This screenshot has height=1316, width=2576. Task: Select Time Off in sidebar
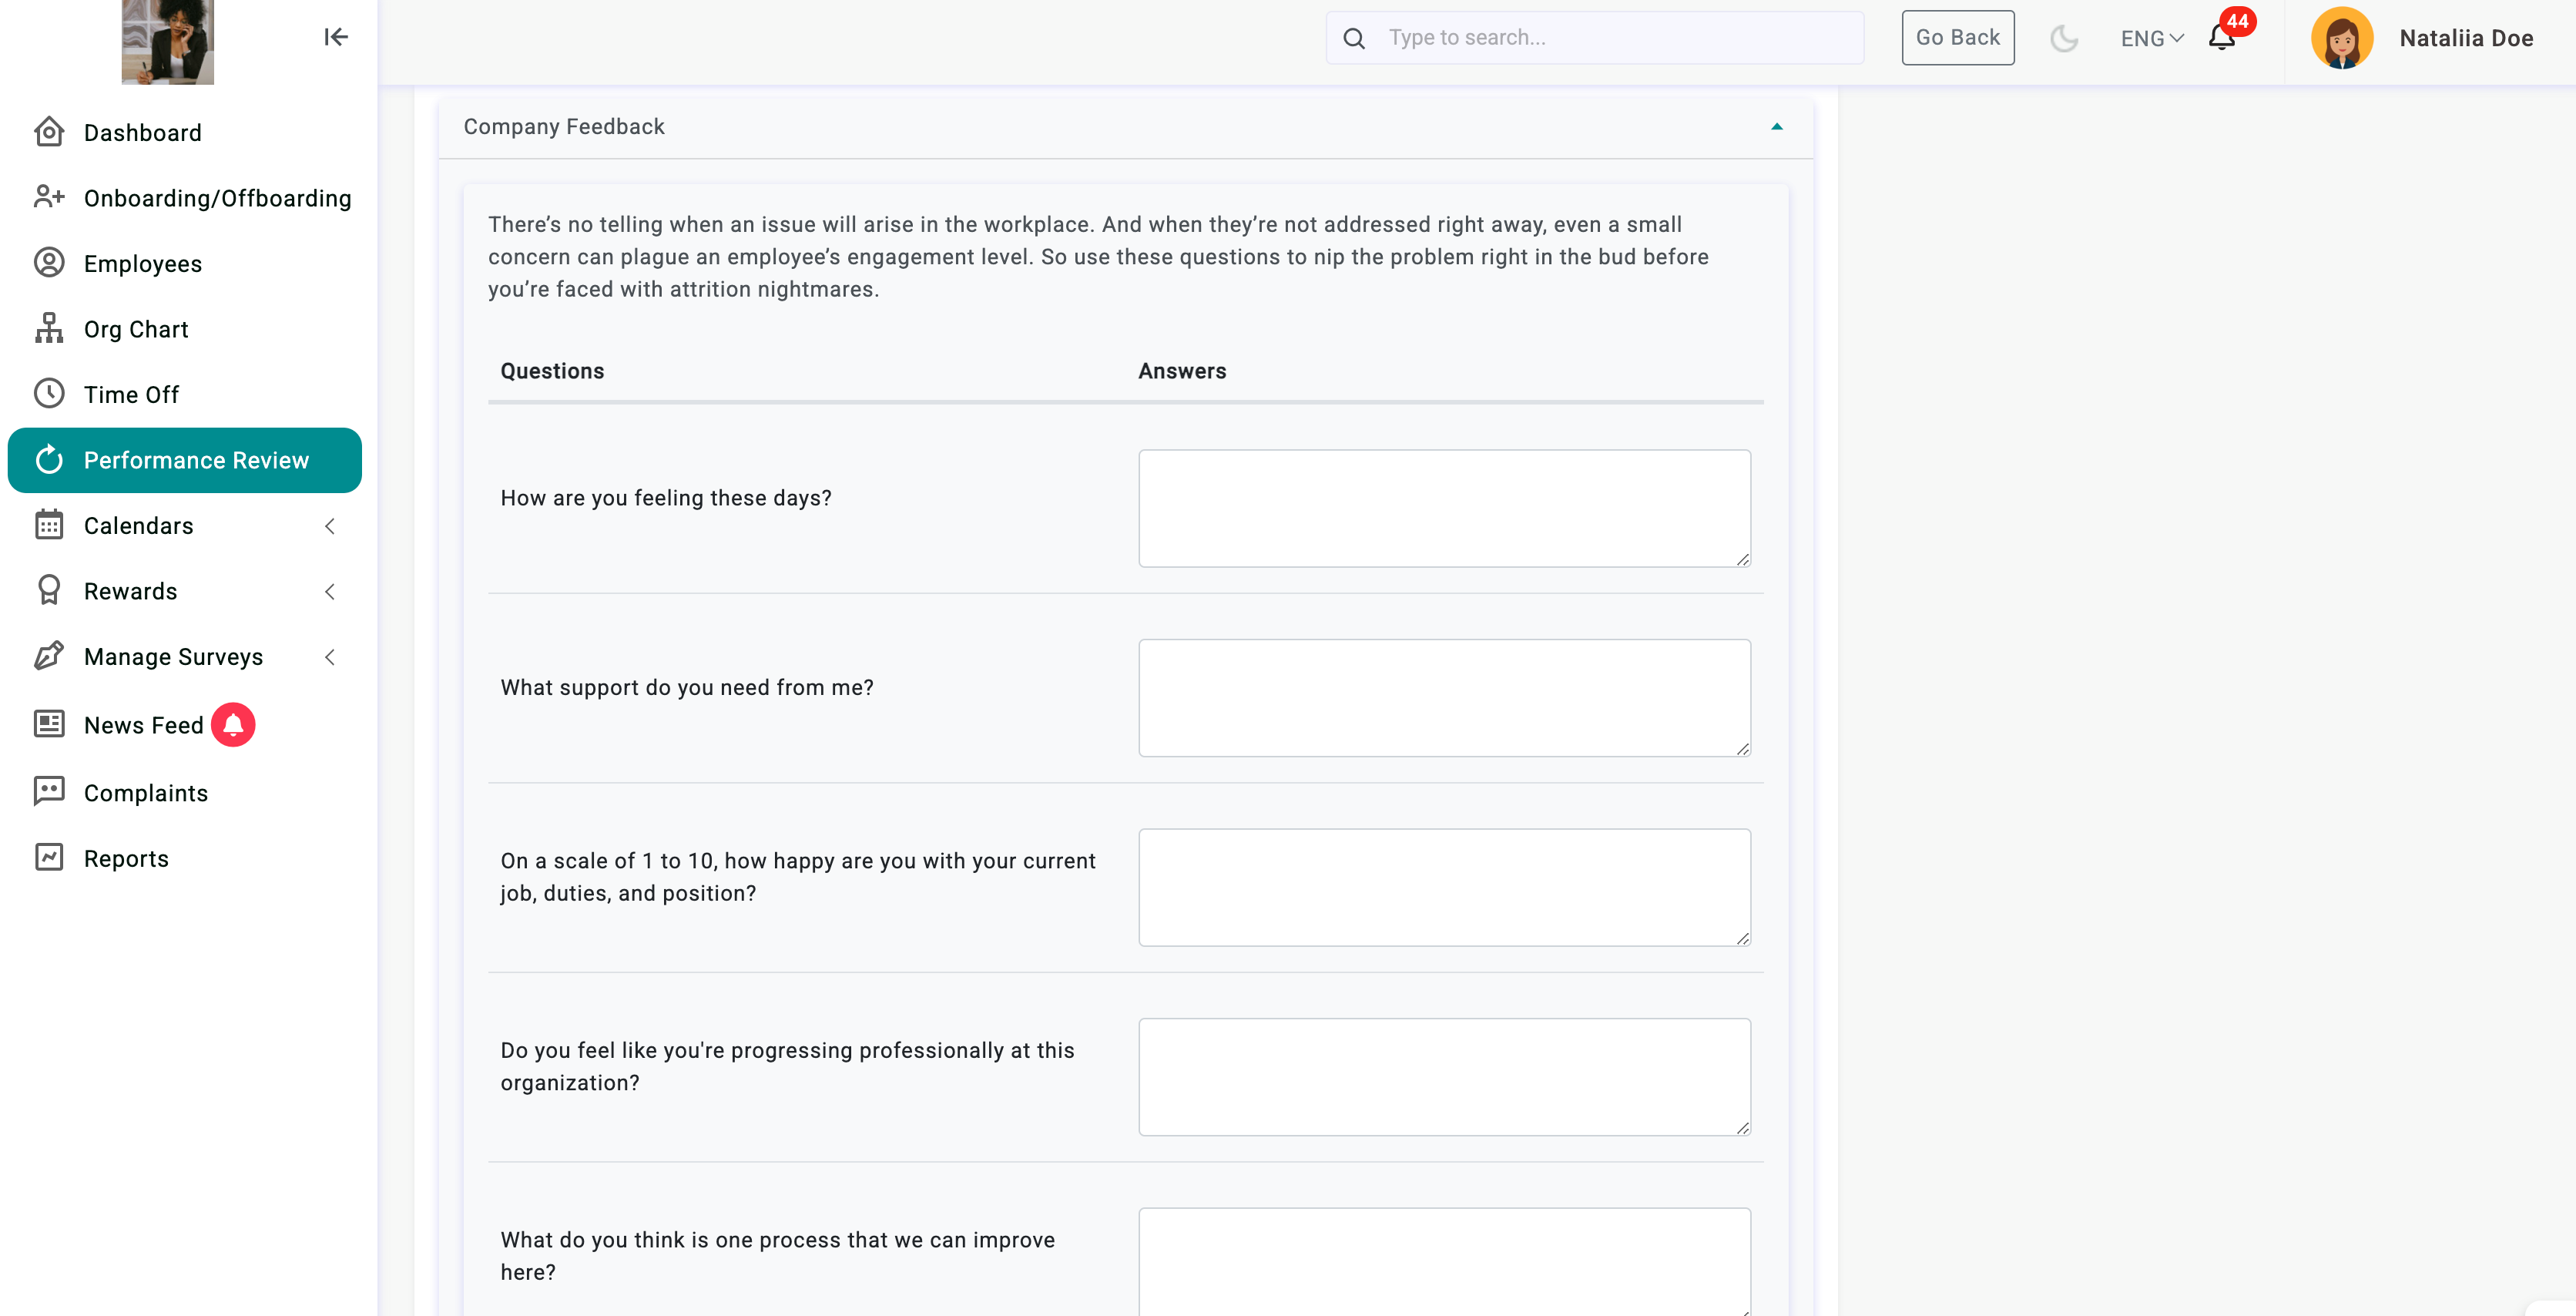tap(185, 395)
